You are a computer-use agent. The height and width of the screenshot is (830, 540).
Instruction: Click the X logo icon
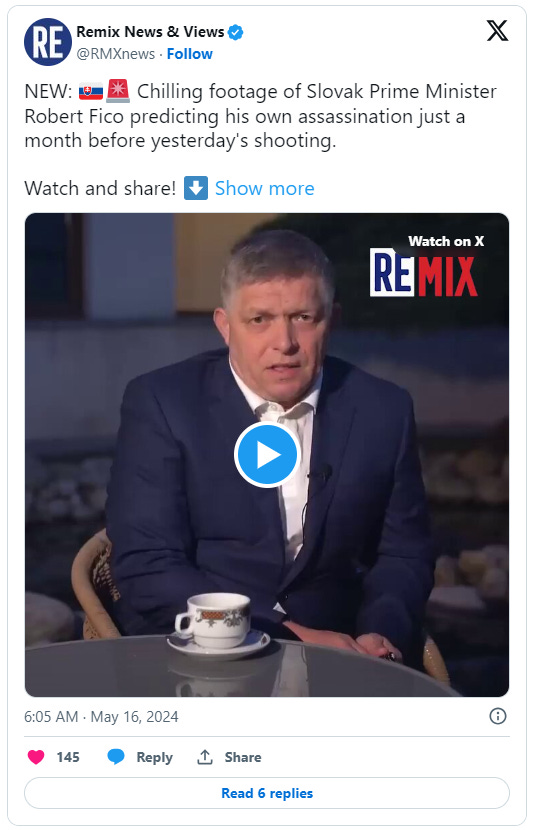point(497,31)
